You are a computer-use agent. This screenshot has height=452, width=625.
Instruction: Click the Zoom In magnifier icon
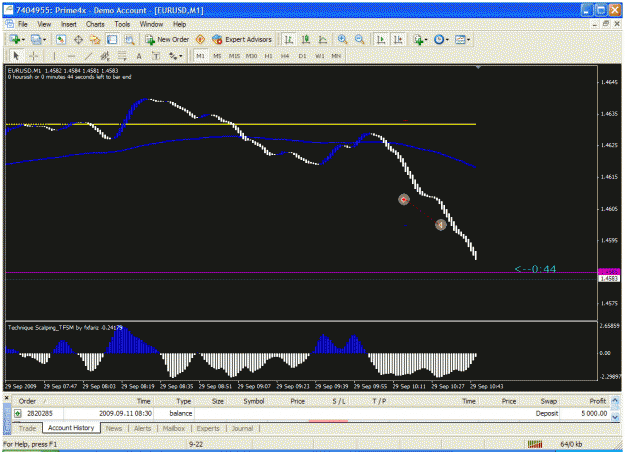[x=342, y=39]
